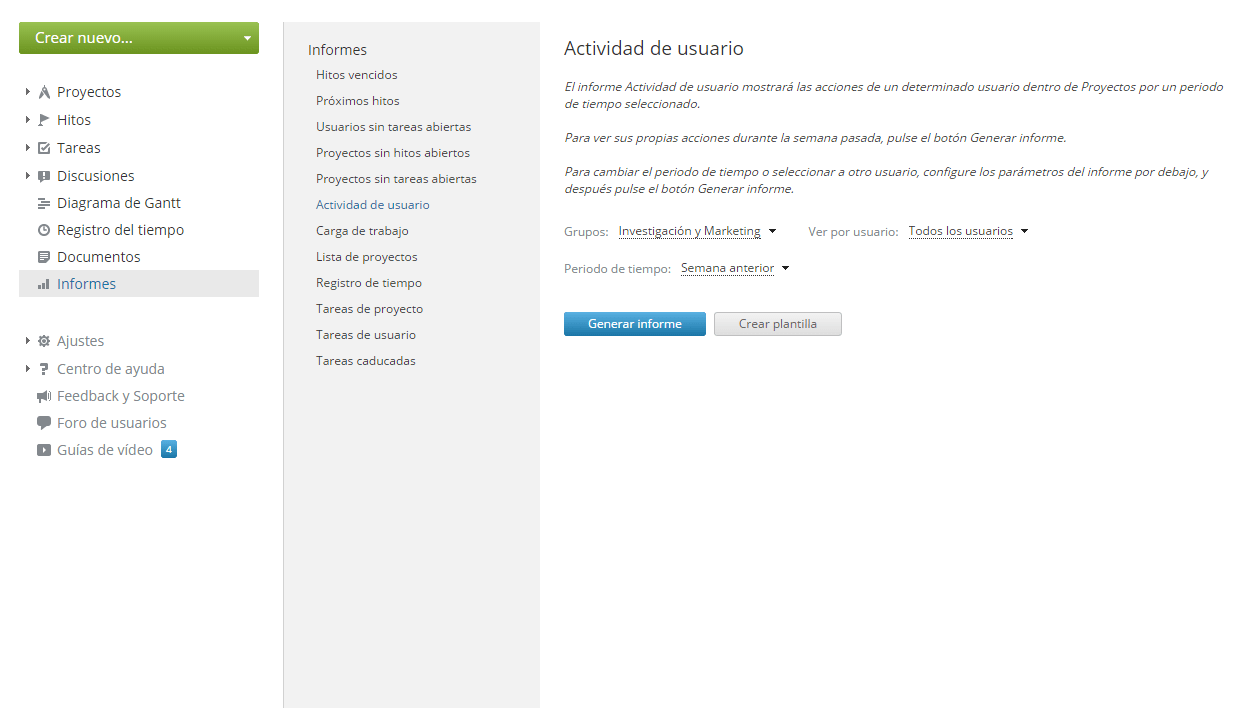Screen dimensions: 1240x708
Task: Open Feedback y Soporte link
Action: point(121,396)
